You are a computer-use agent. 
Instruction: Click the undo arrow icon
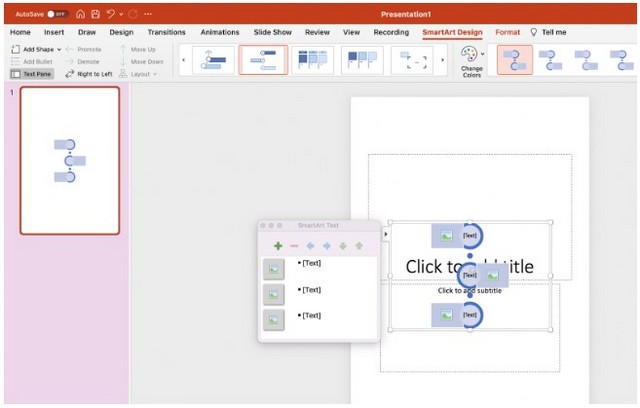[x=110, y=15]
